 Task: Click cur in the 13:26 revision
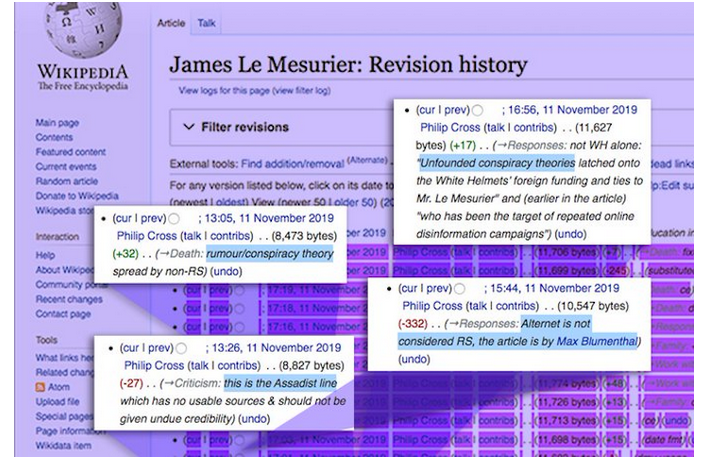click(131, 348)
